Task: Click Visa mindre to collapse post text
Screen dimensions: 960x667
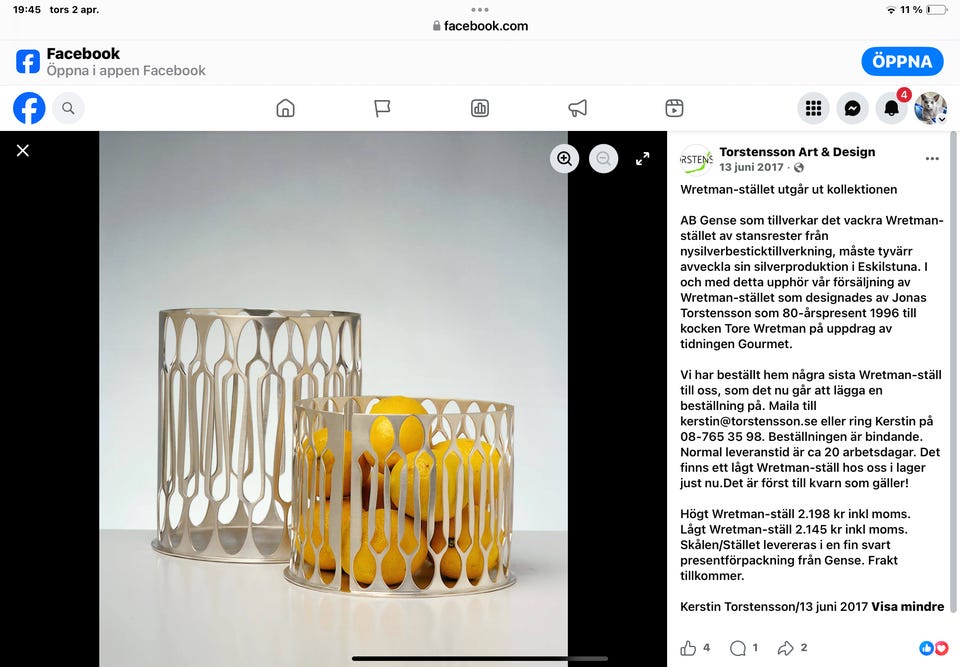Action: [x=907, y=606]
